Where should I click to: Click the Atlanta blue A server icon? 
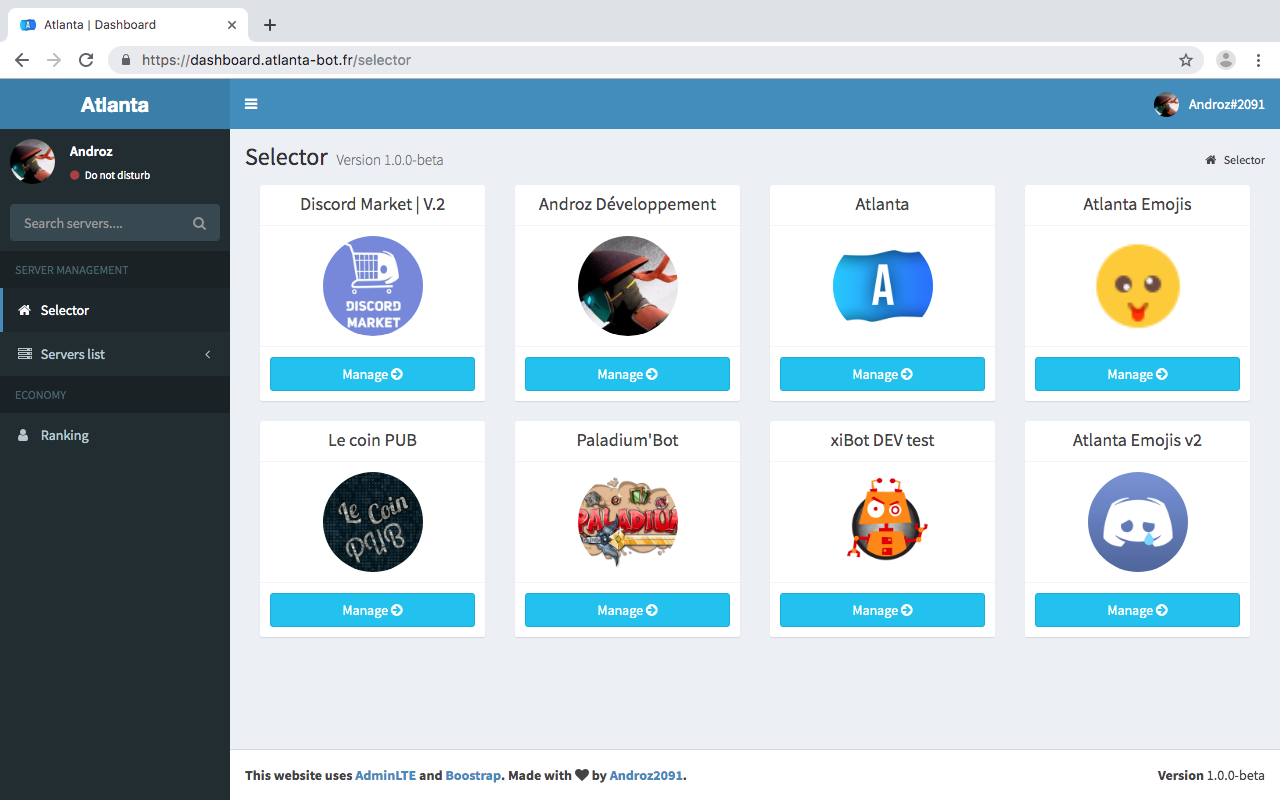tap(882, 286)
